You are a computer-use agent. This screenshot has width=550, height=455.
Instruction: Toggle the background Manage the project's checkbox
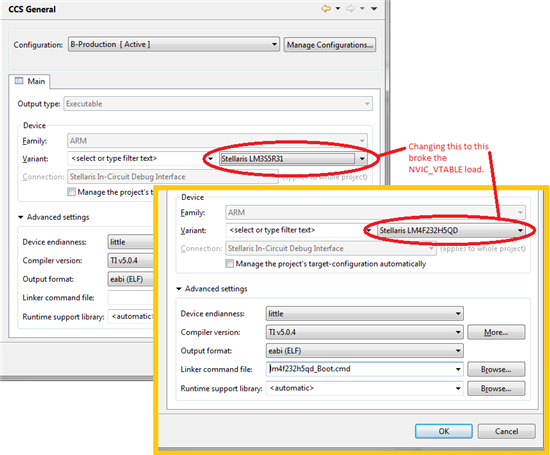click(x=71, y=192)
